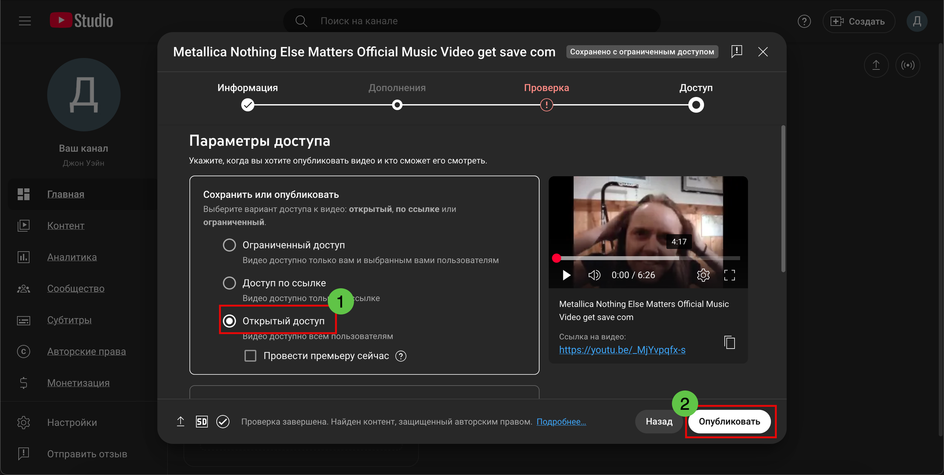Open Отправить отзыв in sidebar
This screenshot has width=944, height=475.
87,454
